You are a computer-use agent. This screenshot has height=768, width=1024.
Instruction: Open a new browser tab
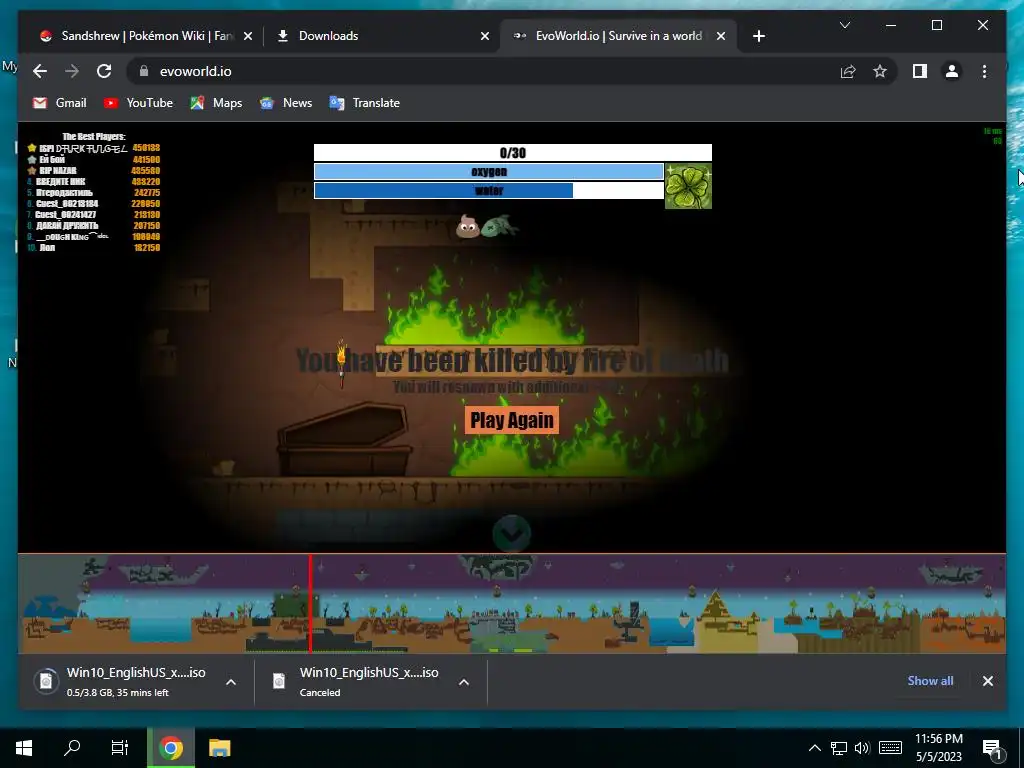click(758, 37)
